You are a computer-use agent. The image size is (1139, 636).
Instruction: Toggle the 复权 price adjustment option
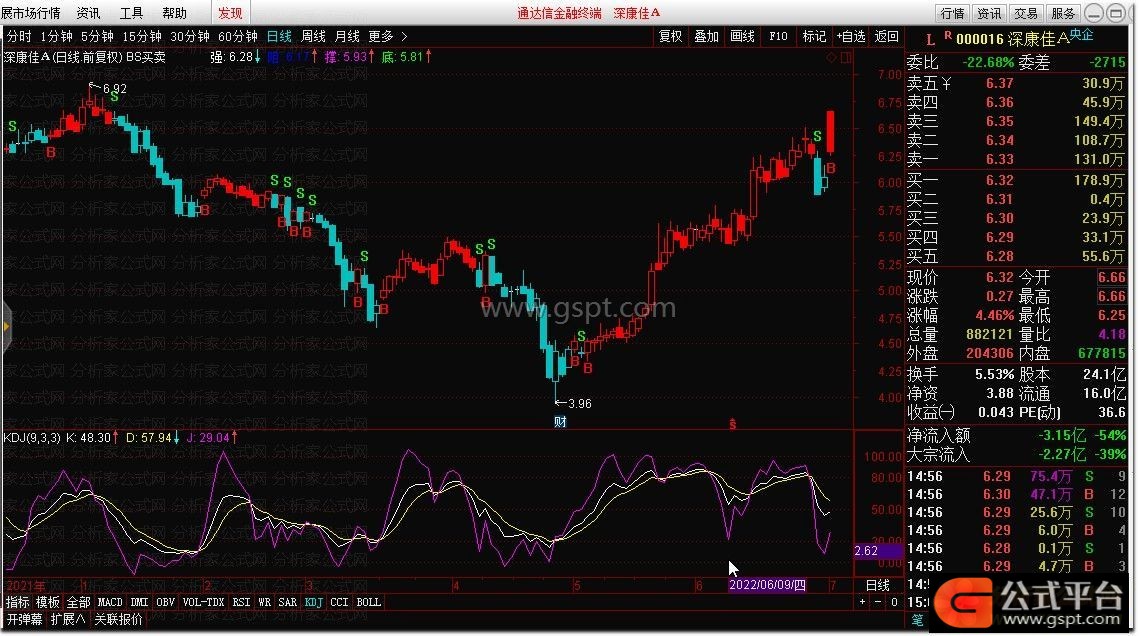(670, 36)
